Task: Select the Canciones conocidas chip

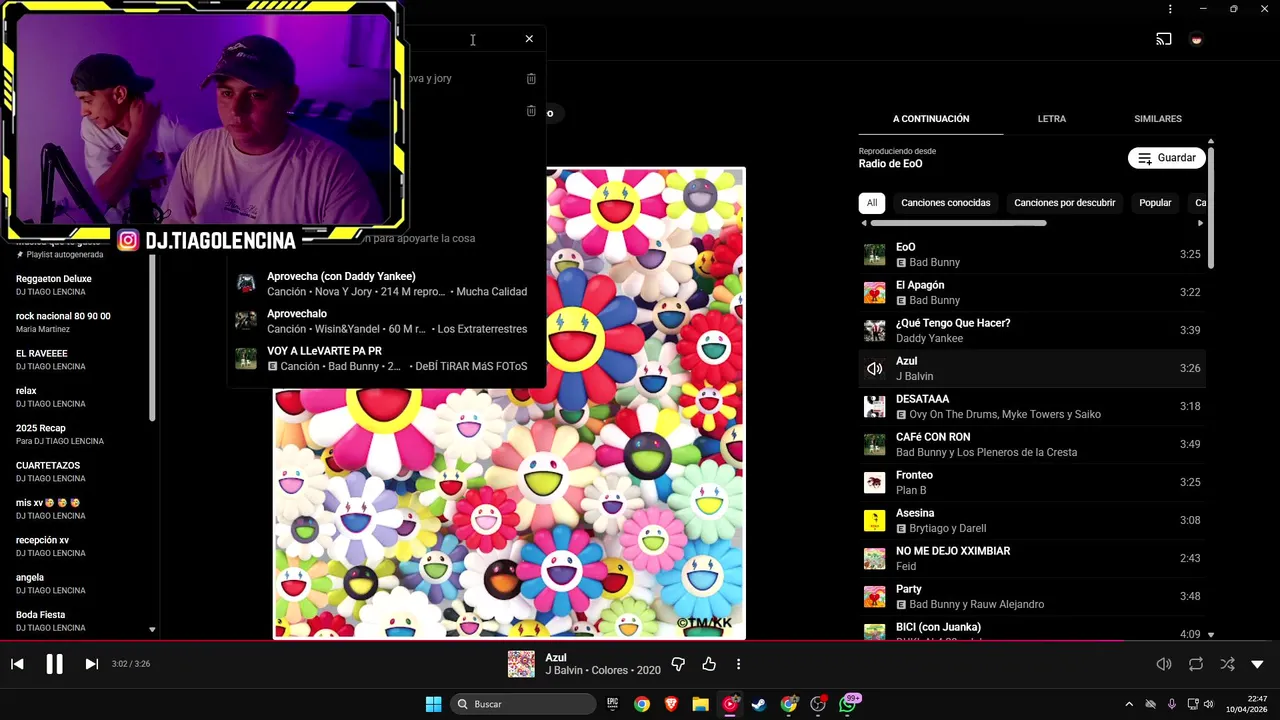Action: click(x=945, y=203)
